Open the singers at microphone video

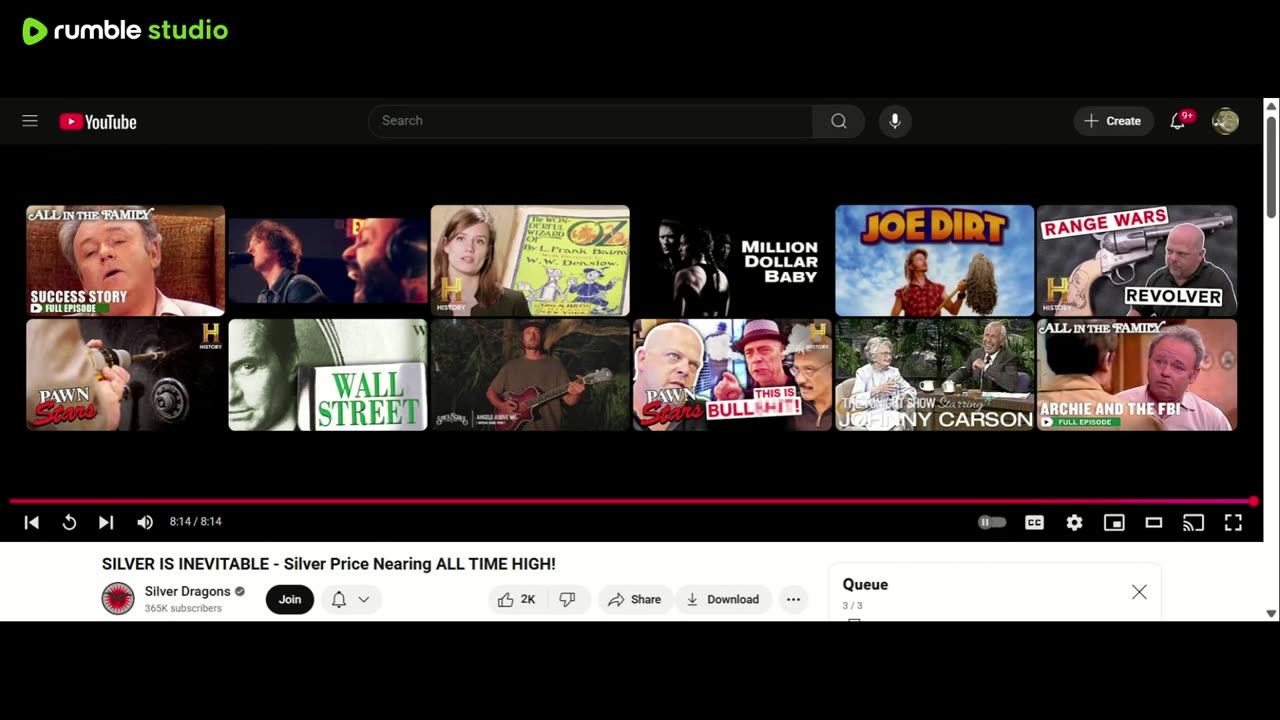point(328,261)
